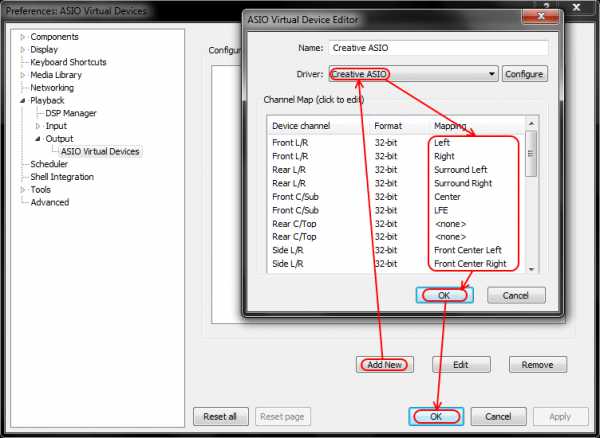The image size is (600, 438).
Task: Click channel map scrollbar up arrow
Action: pyautogui.click(x=531, y=124)
